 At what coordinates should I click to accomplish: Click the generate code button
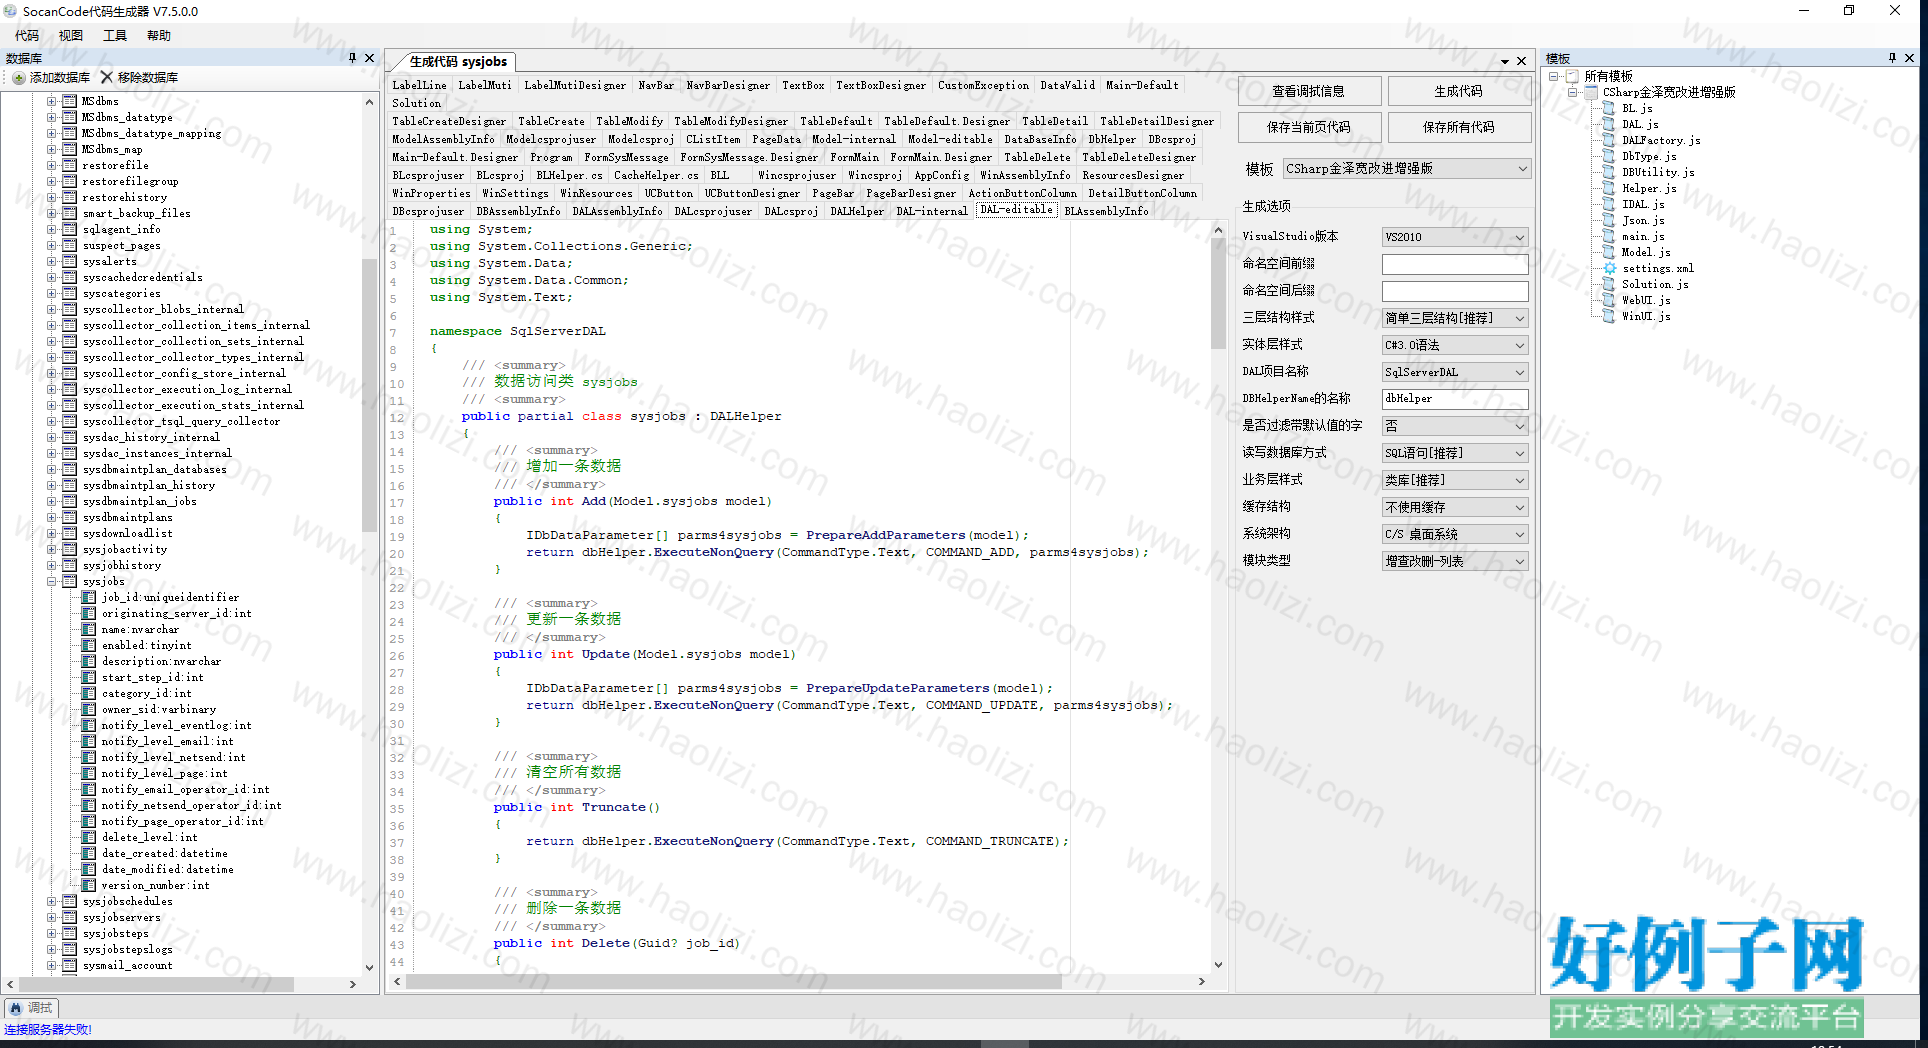(x=1459, y=91)
